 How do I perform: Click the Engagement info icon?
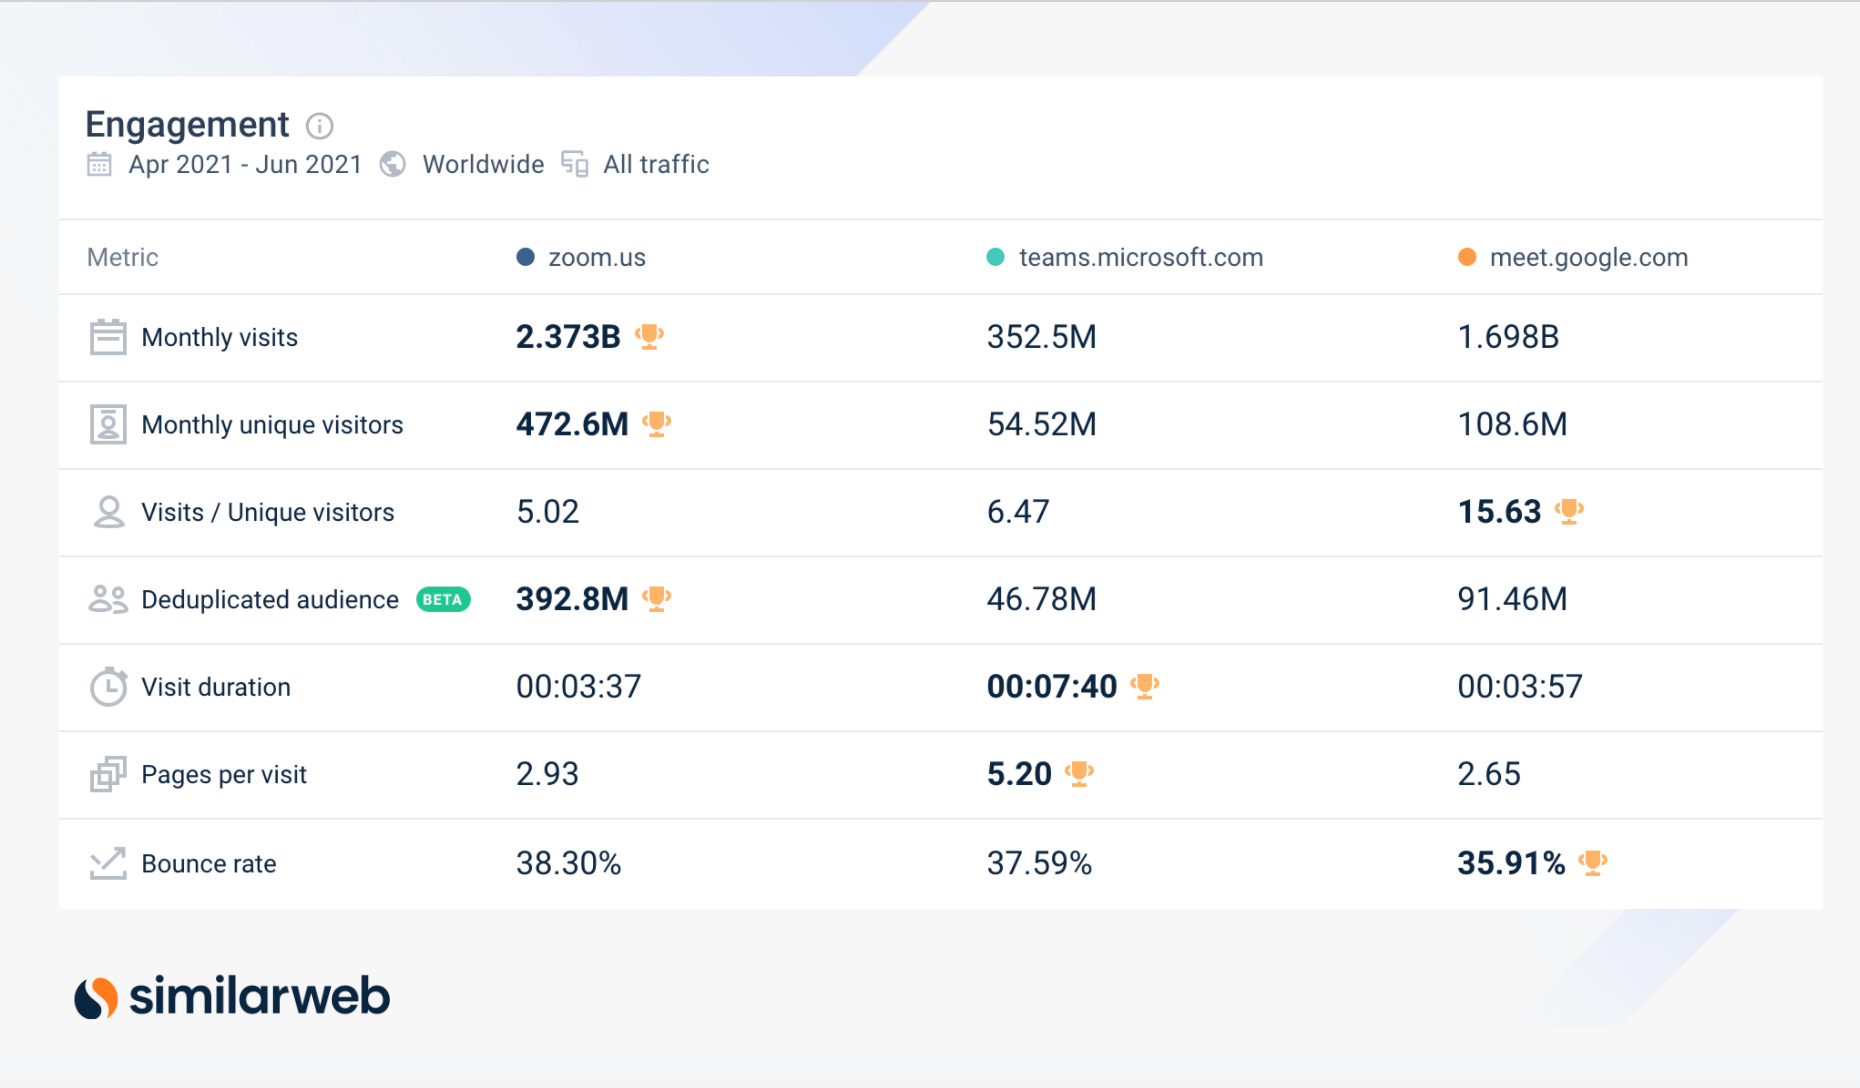click(x=319, y=126)
